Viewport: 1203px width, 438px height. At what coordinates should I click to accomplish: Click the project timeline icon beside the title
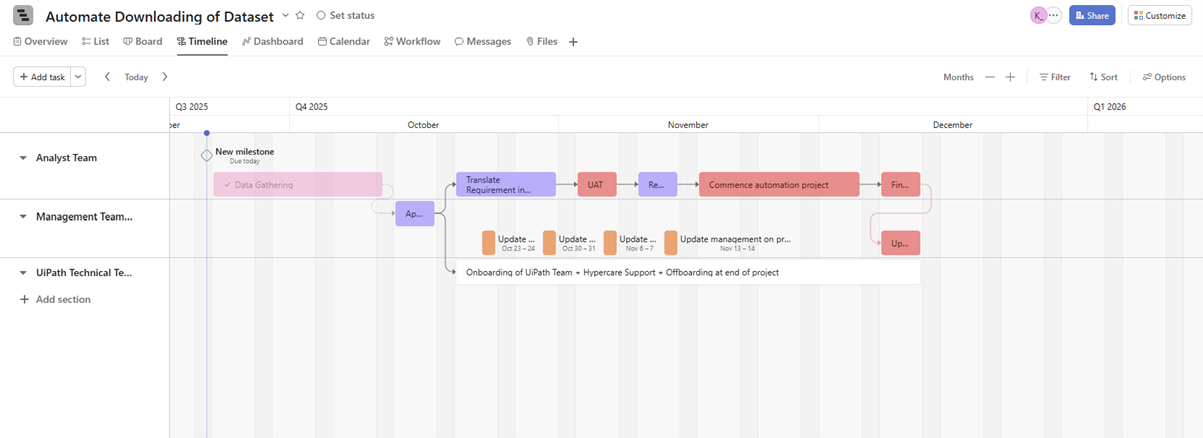coord(23,16)
